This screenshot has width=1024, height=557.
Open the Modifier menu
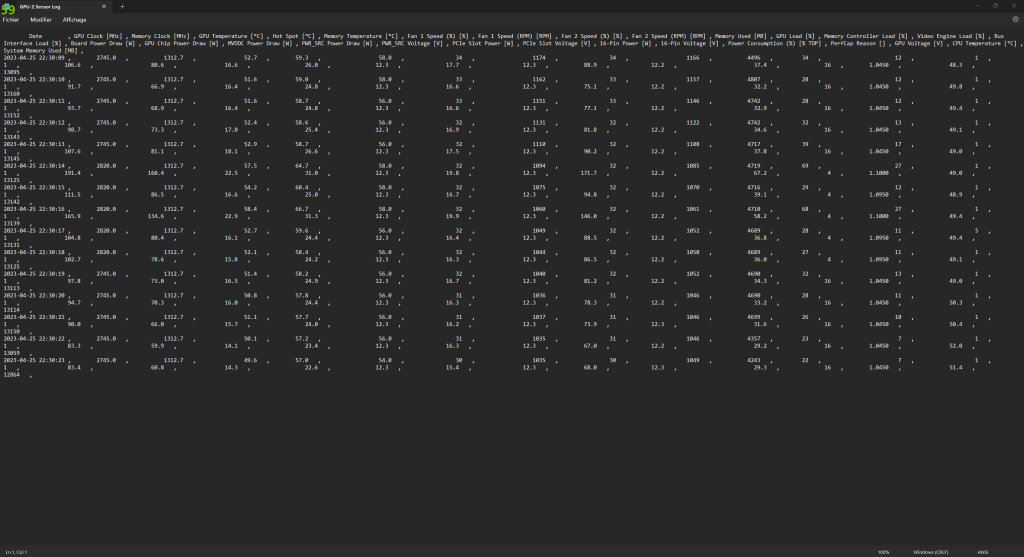40,20
